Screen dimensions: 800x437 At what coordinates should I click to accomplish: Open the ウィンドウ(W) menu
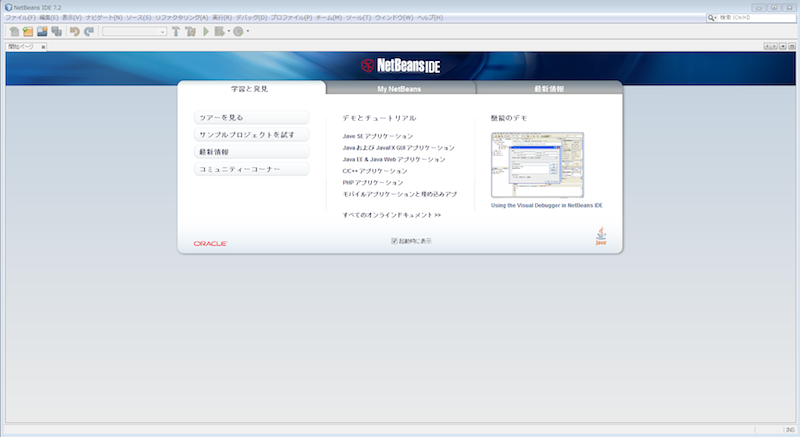point(394,17)
